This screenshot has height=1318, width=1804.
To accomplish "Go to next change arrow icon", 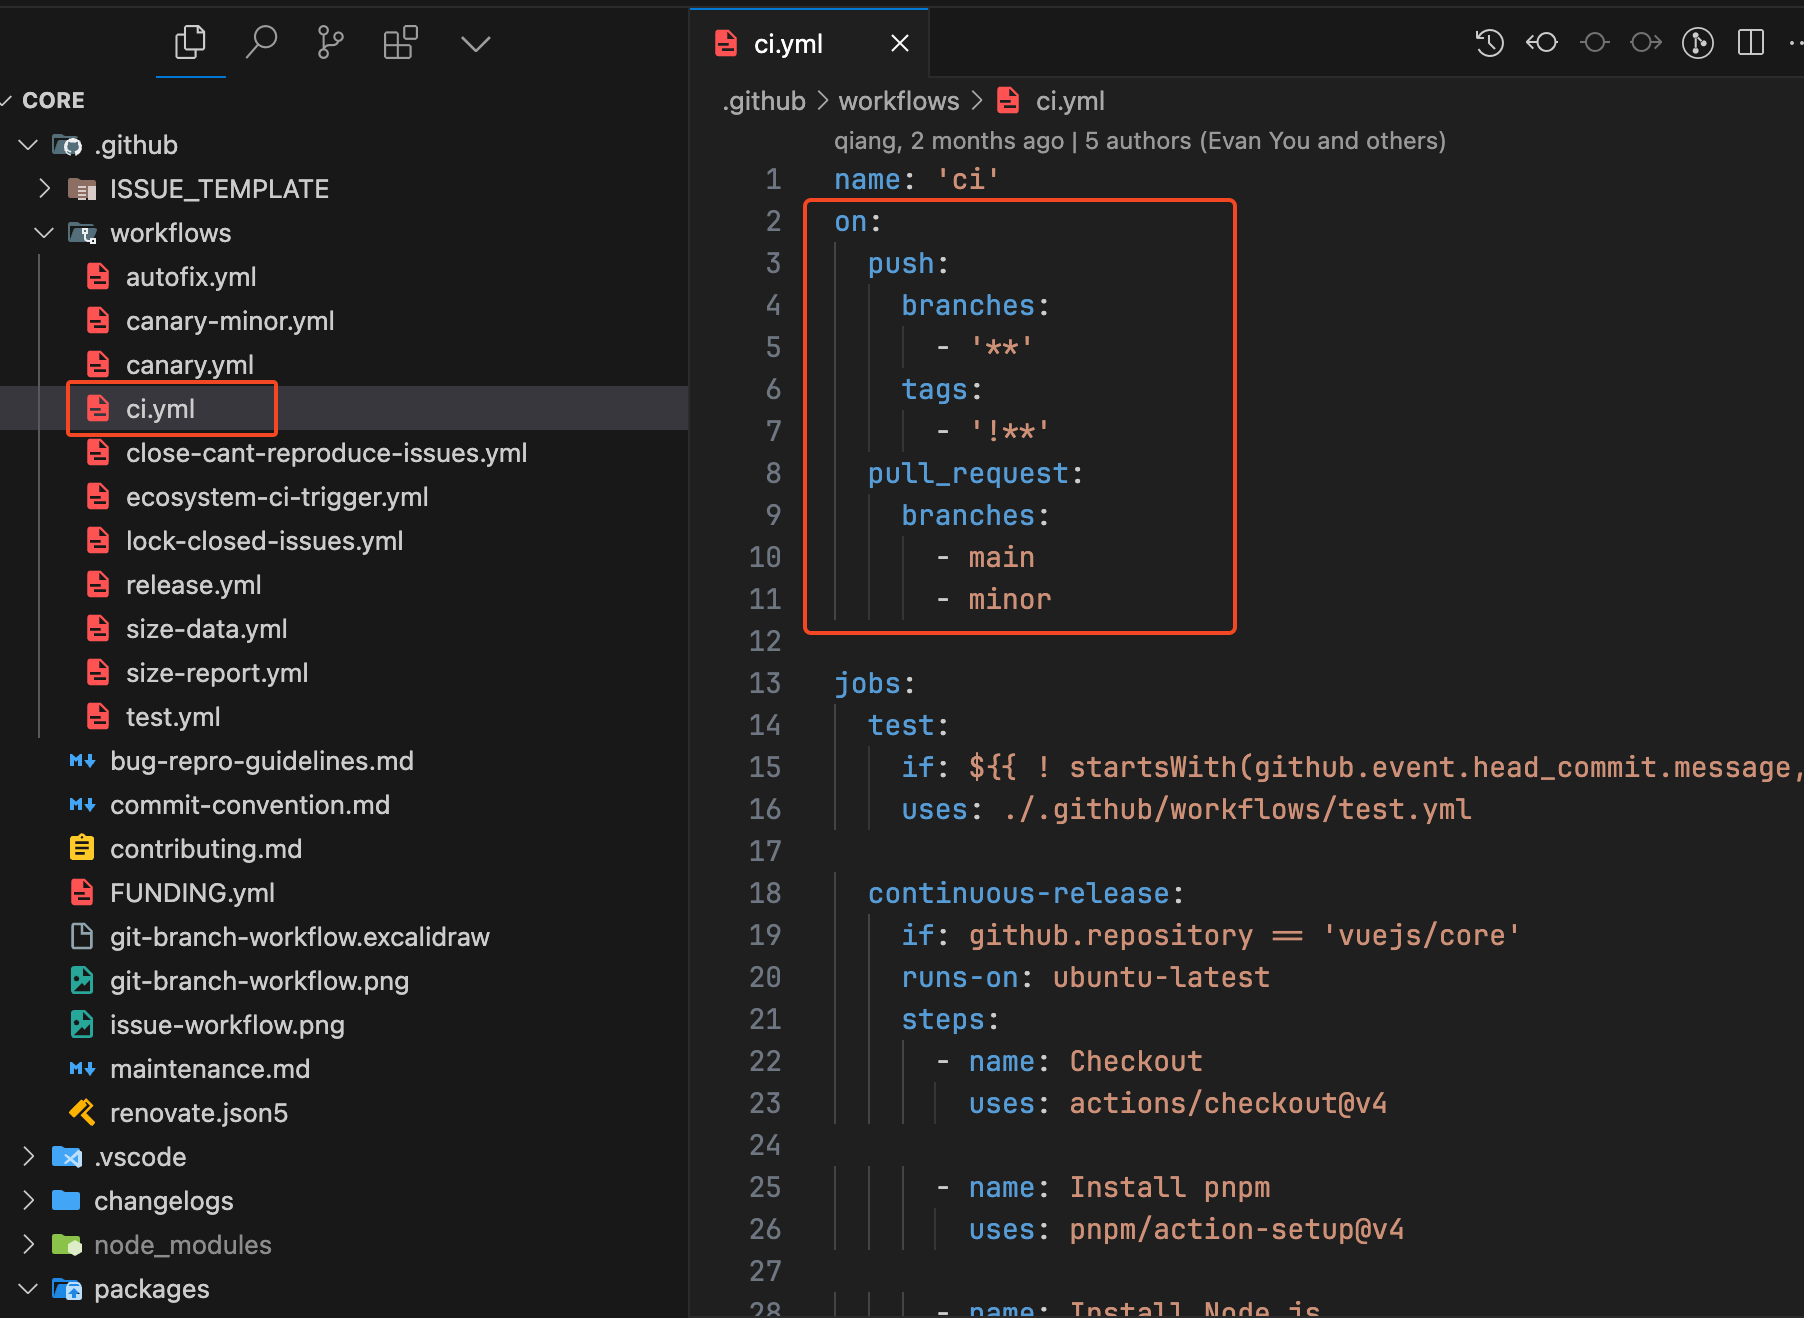I will pos(1645,43).
